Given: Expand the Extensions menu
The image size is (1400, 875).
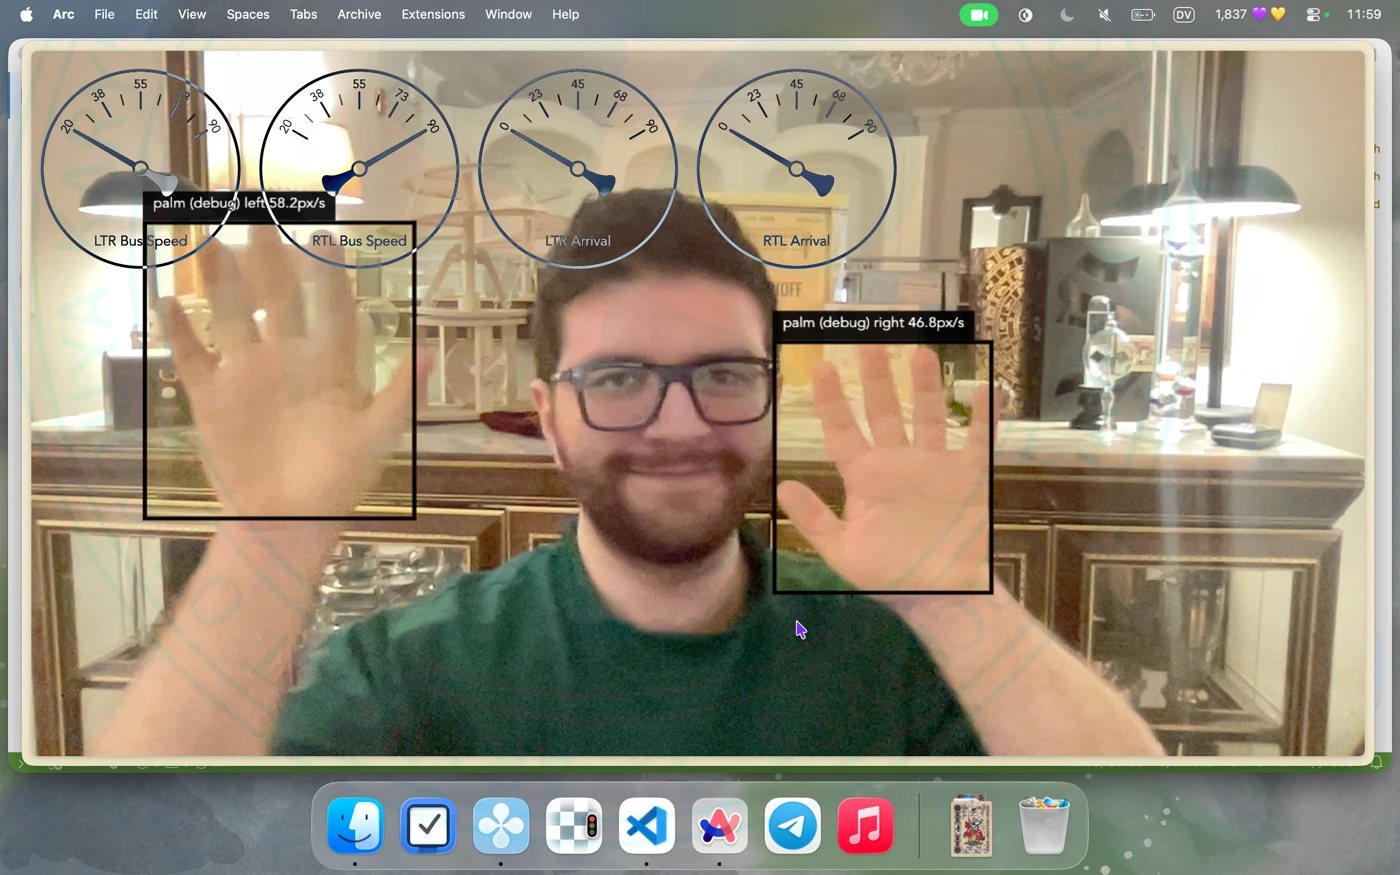Looking at the screenshot, I should [x=433, y=15].
